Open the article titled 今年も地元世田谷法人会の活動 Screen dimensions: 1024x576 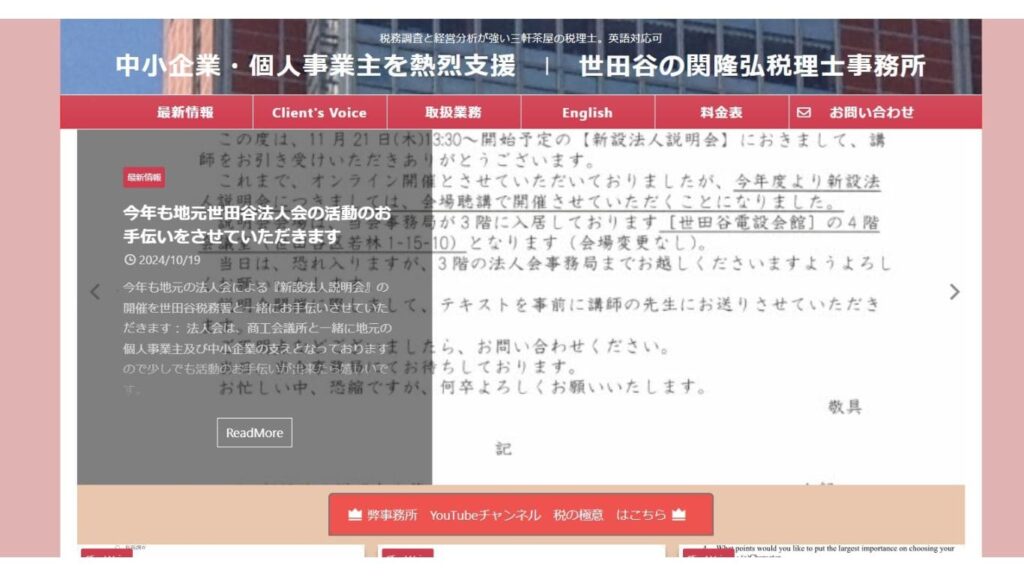pos(257,225)
